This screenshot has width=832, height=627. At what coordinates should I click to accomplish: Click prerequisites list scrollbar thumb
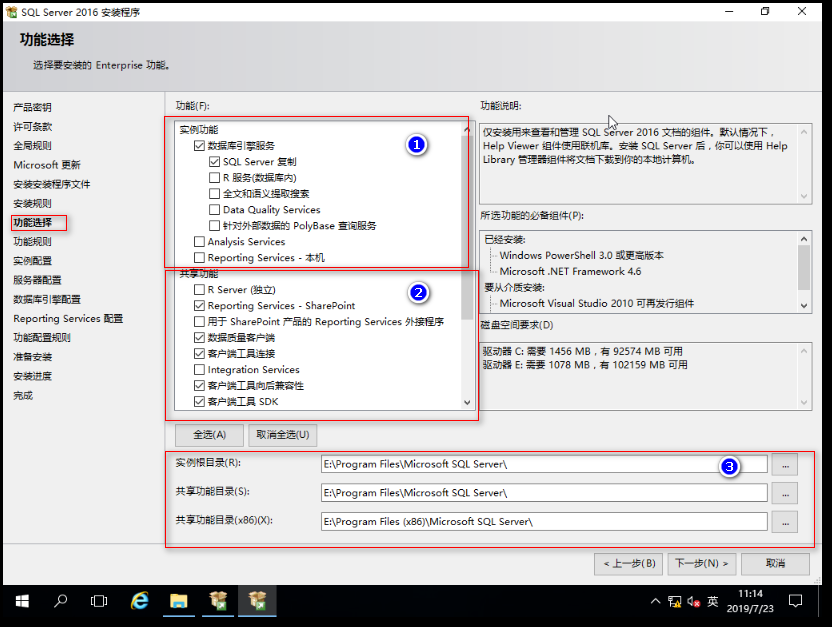(x=804, y=268)
